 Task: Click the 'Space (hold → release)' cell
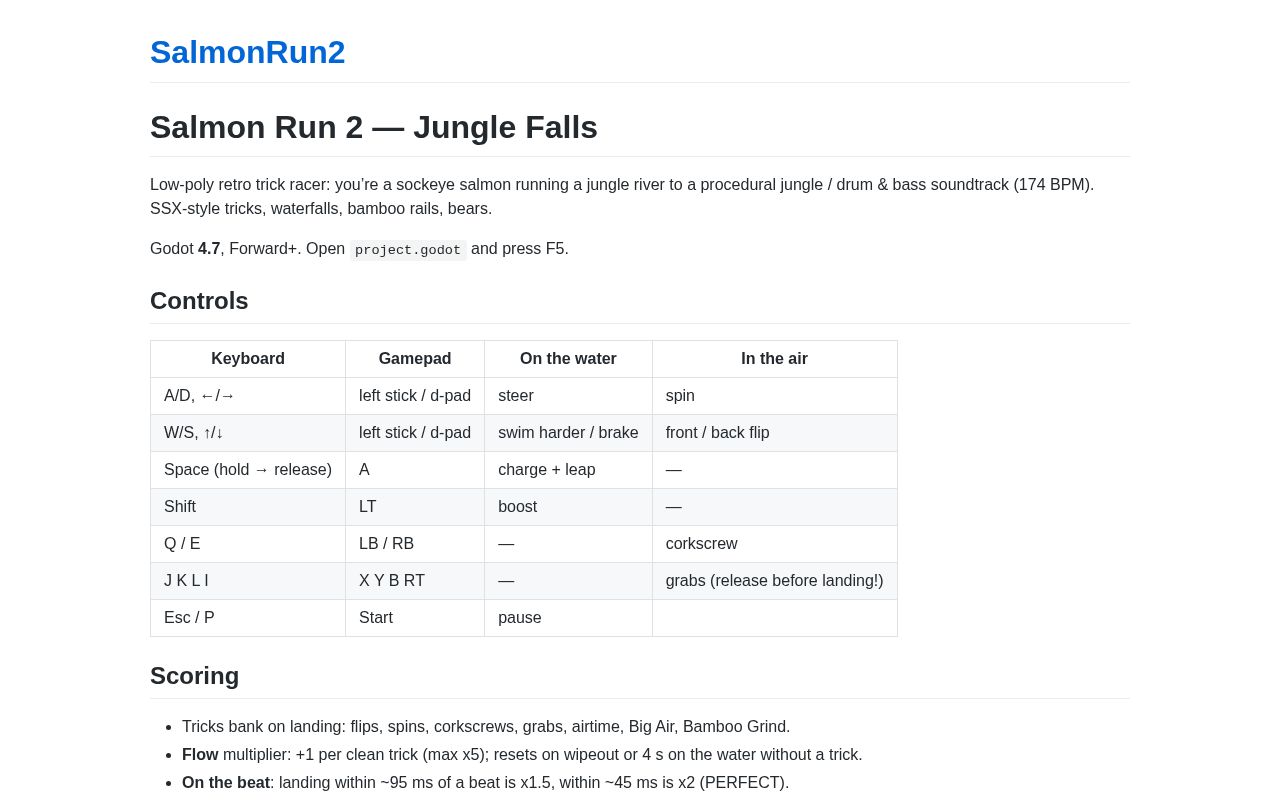pos(248,470)
